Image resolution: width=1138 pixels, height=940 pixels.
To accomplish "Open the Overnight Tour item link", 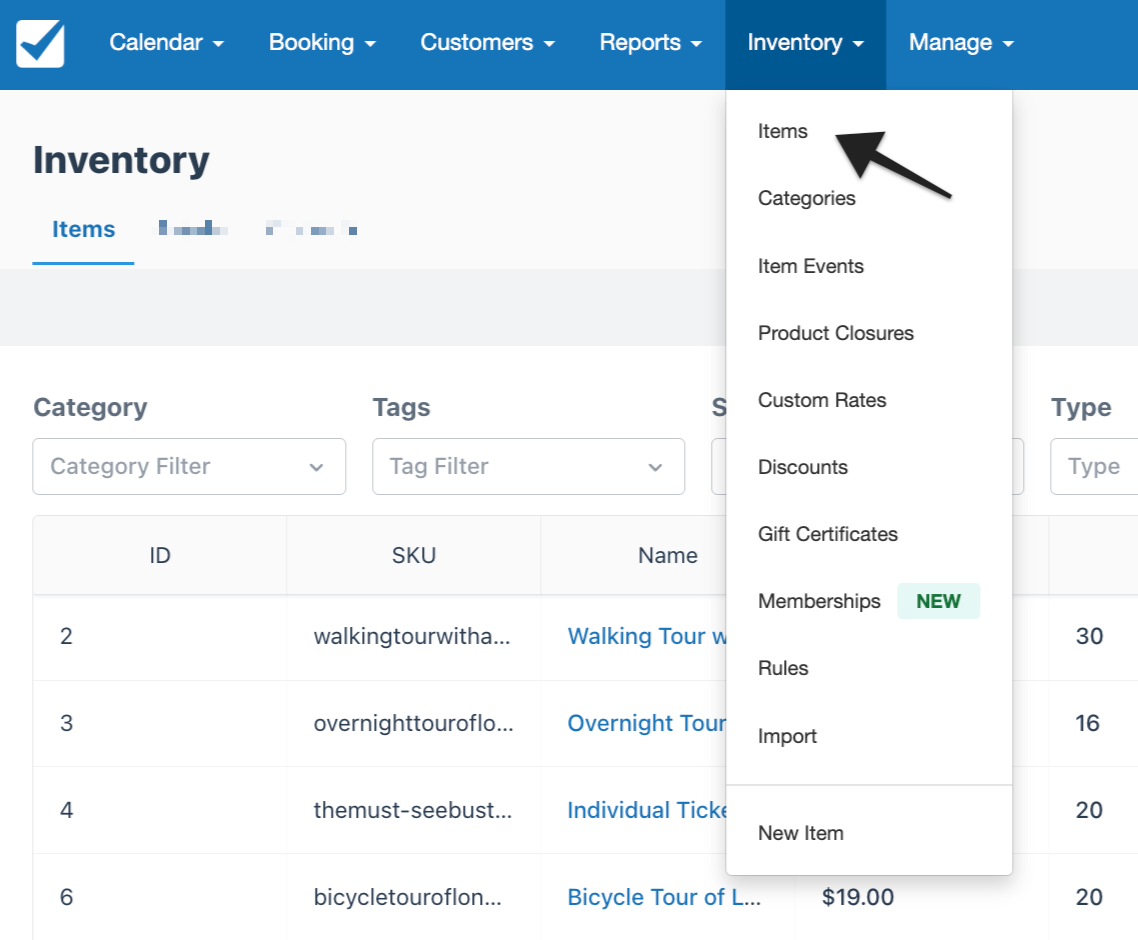I will (647, 724).
